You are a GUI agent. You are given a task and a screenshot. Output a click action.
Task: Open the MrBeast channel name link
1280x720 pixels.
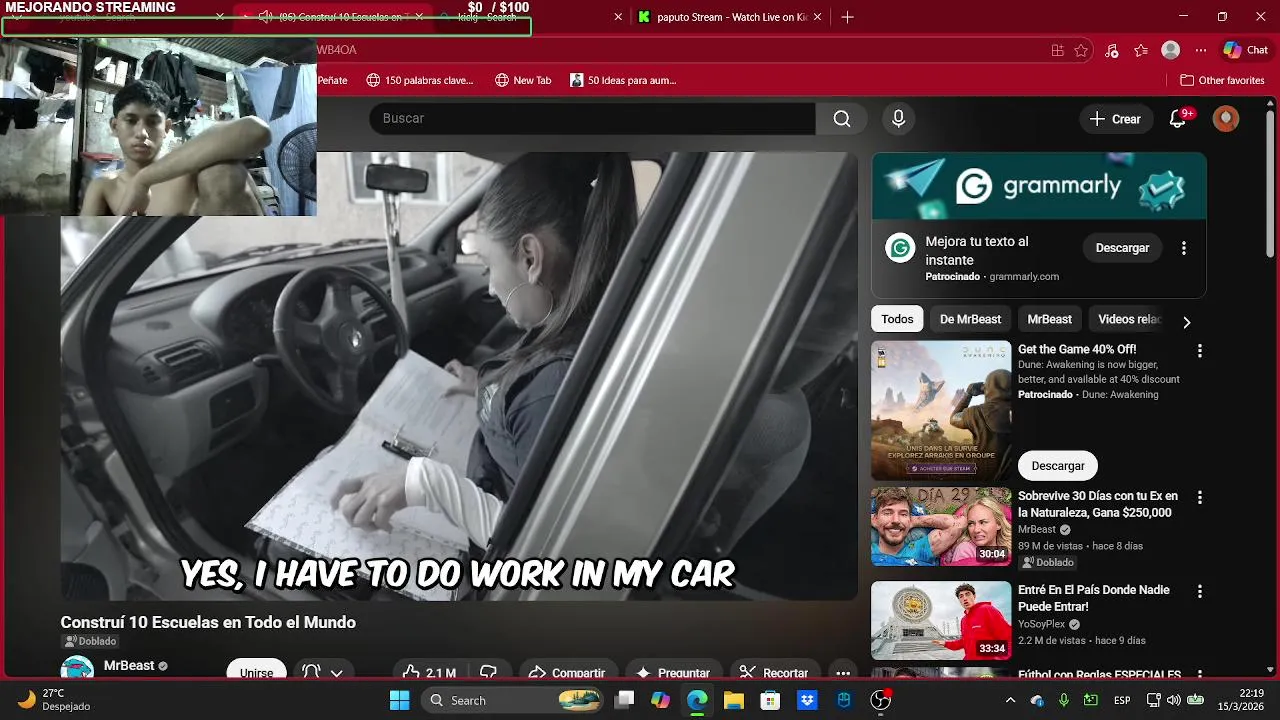129,666
